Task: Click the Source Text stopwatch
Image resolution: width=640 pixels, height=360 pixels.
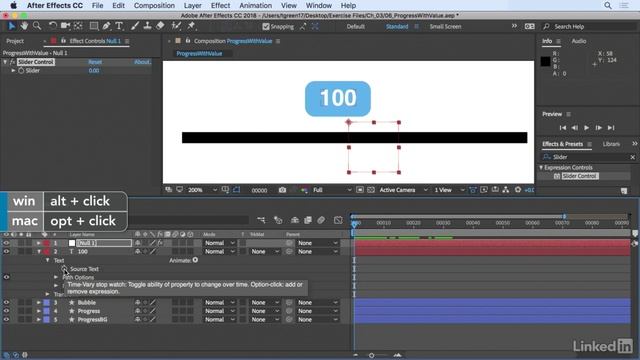Action: (64, 269)
